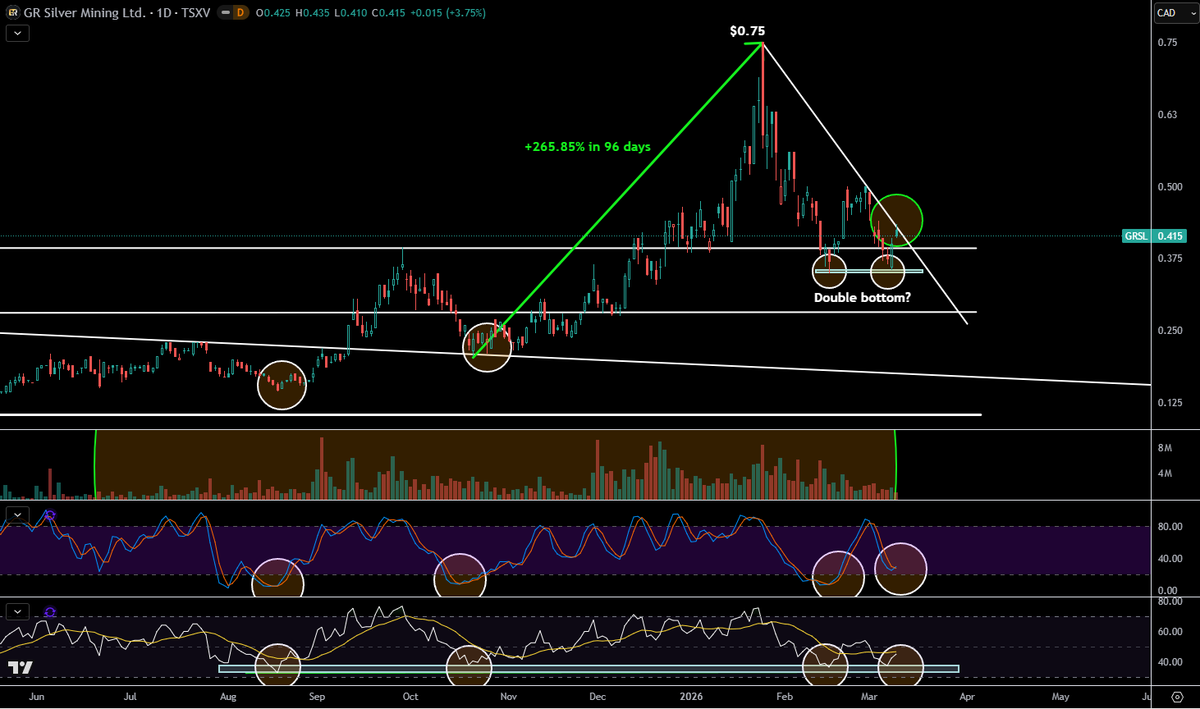Click the Sep label on time axis
This screenshot has height=709, width=1200.
(317, 695)
